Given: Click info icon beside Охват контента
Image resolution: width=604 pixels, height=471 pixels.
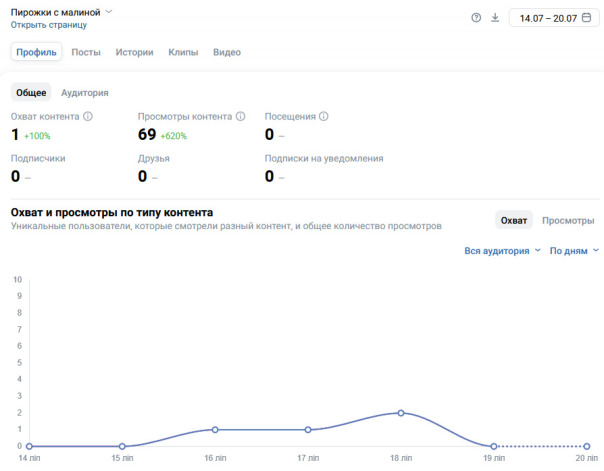Looking at the screenshot, I should pos(88,116).
